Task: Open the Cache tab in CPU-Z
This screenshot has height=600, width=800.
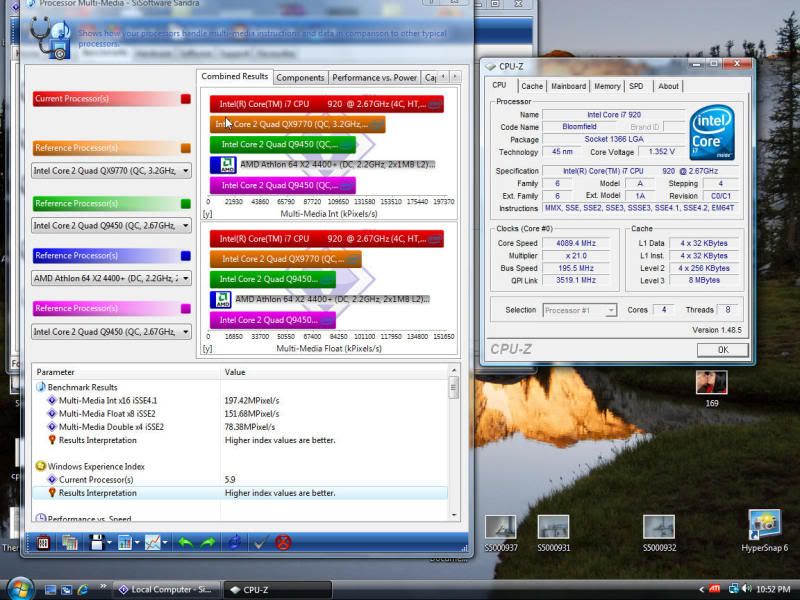Action: click(532, 86)
